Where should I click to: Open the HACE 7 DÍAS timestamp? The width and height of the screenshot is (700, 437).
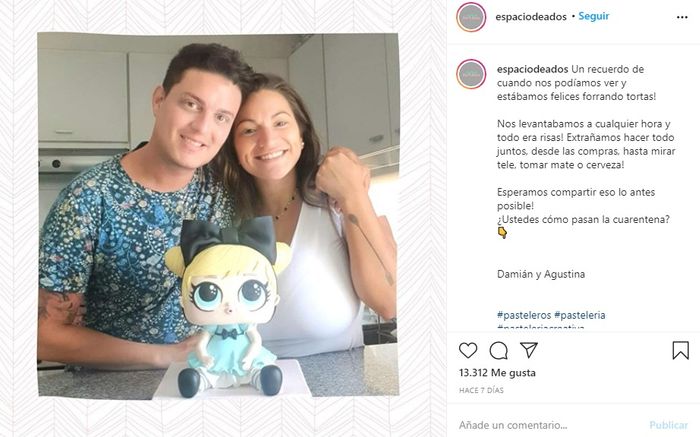[x=481, y=390]
